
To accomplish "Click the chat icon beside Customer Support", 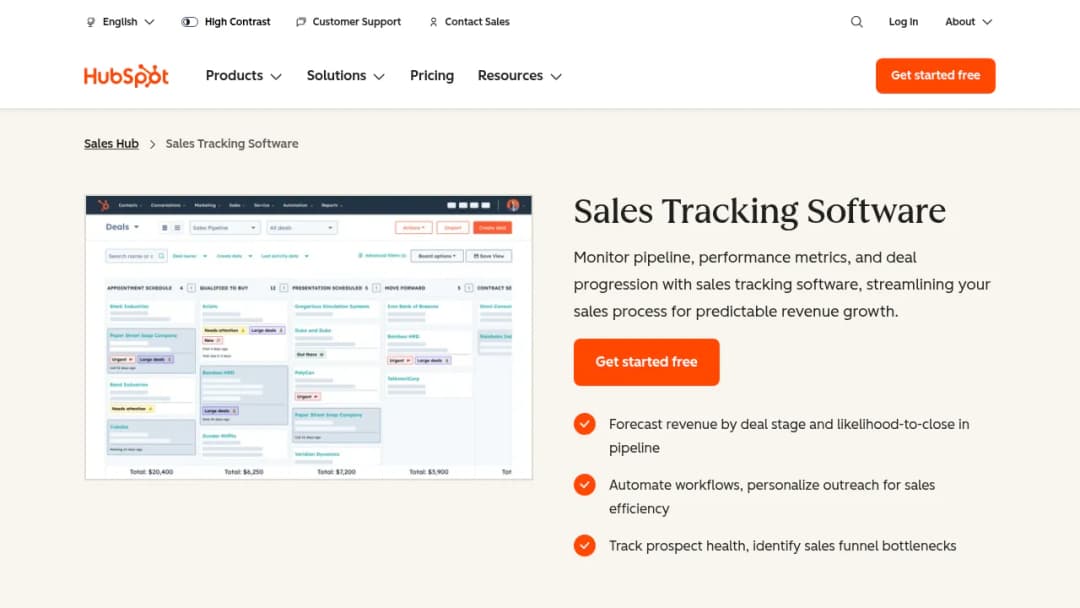I will point(301,22).
